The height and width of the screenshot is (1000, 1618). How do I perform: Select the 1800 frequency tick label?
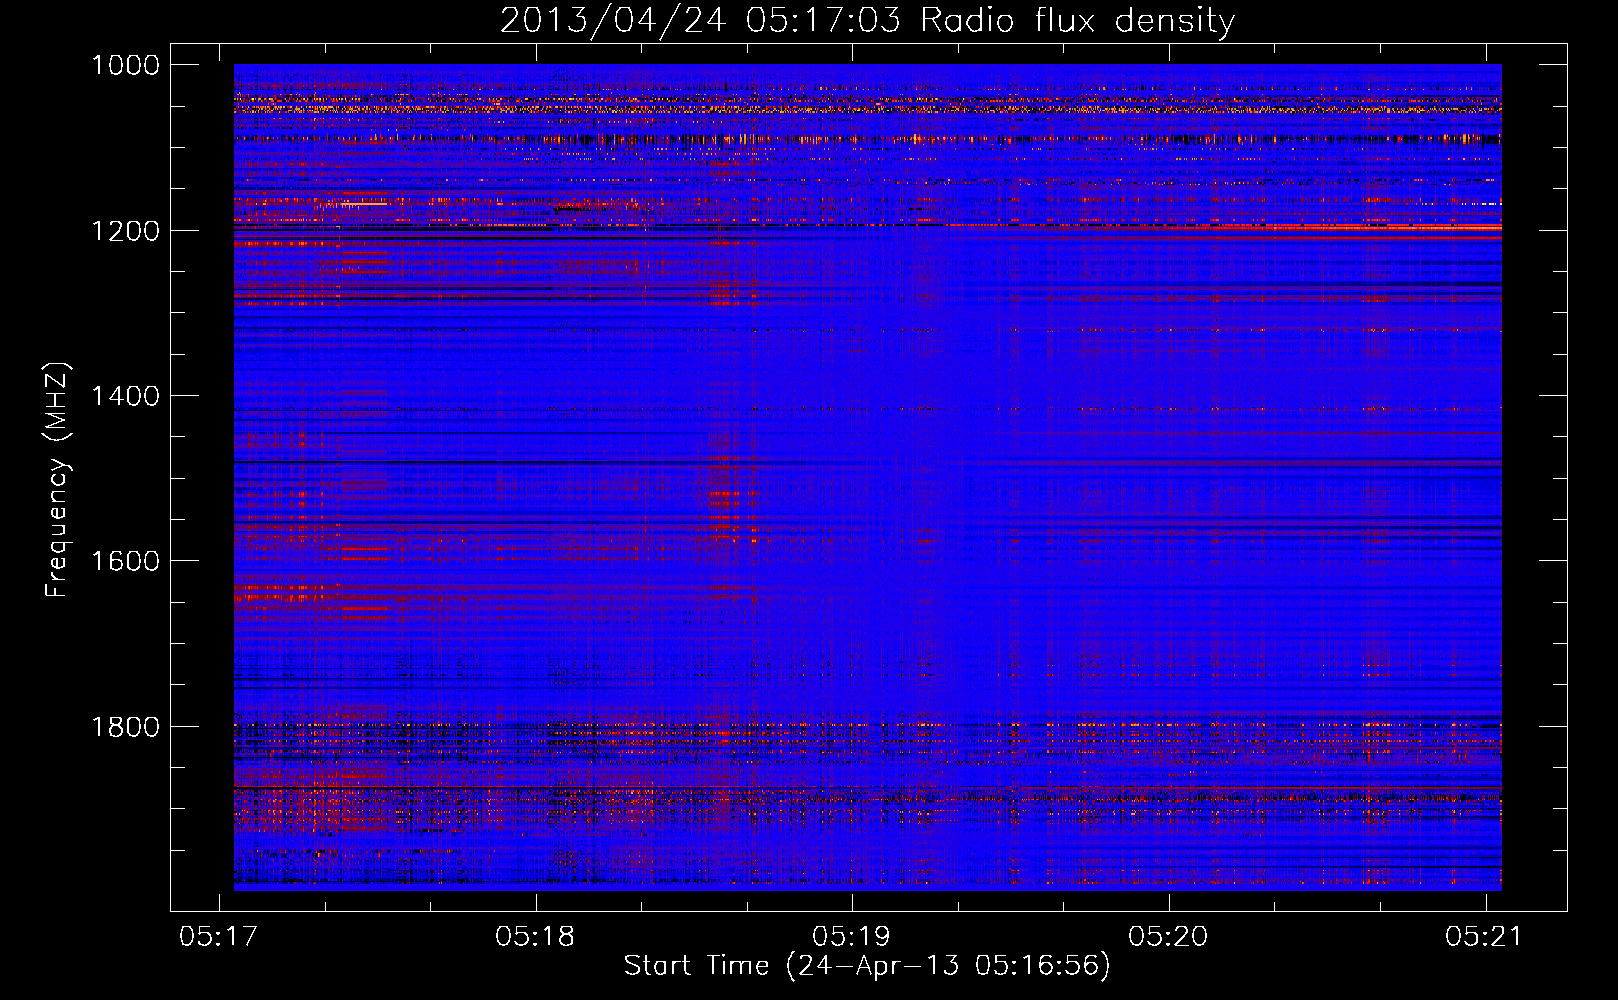tap(125, 726)
